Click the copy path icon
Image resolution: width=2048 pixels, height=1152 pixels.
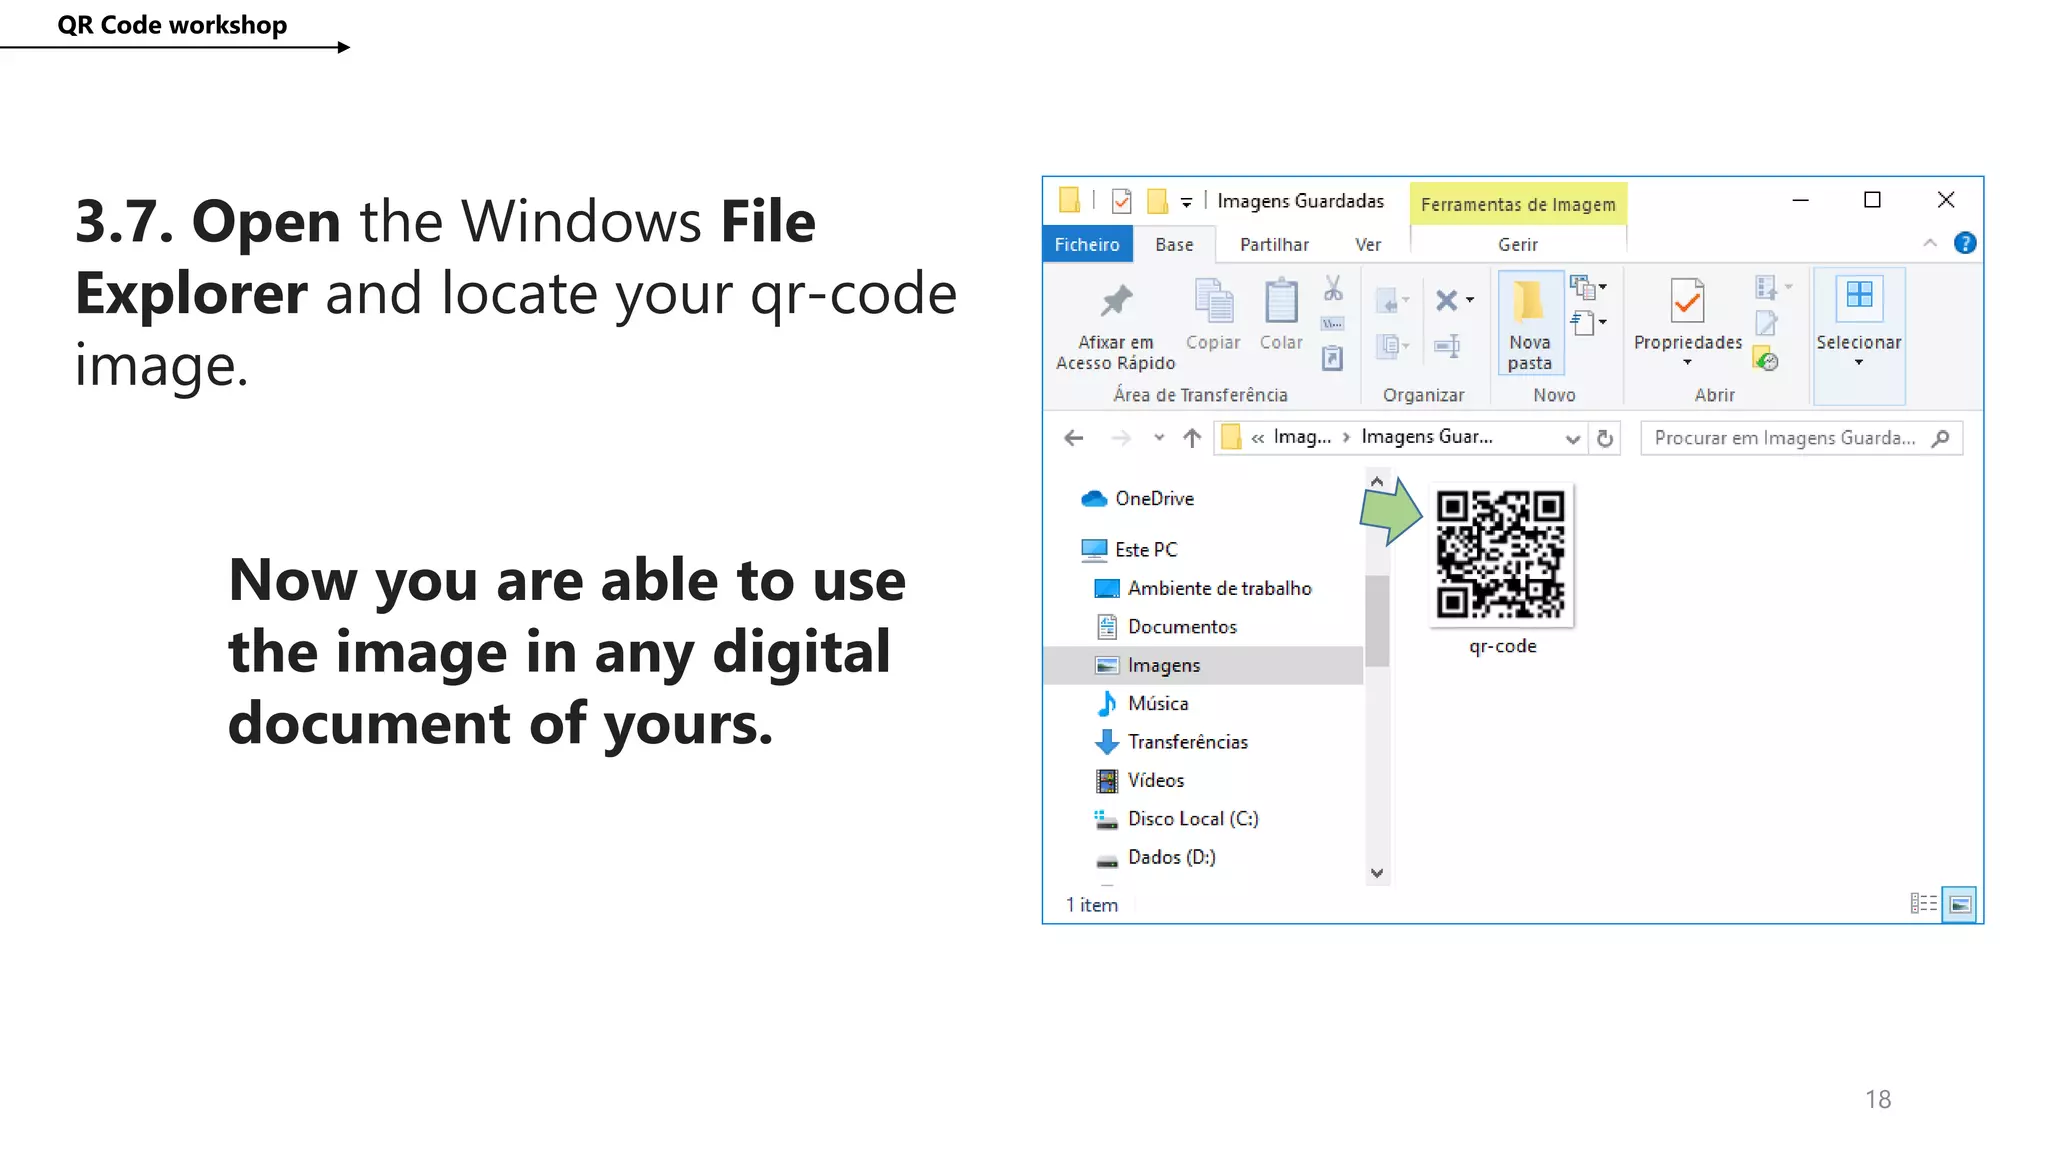(x=1332, y=324)
